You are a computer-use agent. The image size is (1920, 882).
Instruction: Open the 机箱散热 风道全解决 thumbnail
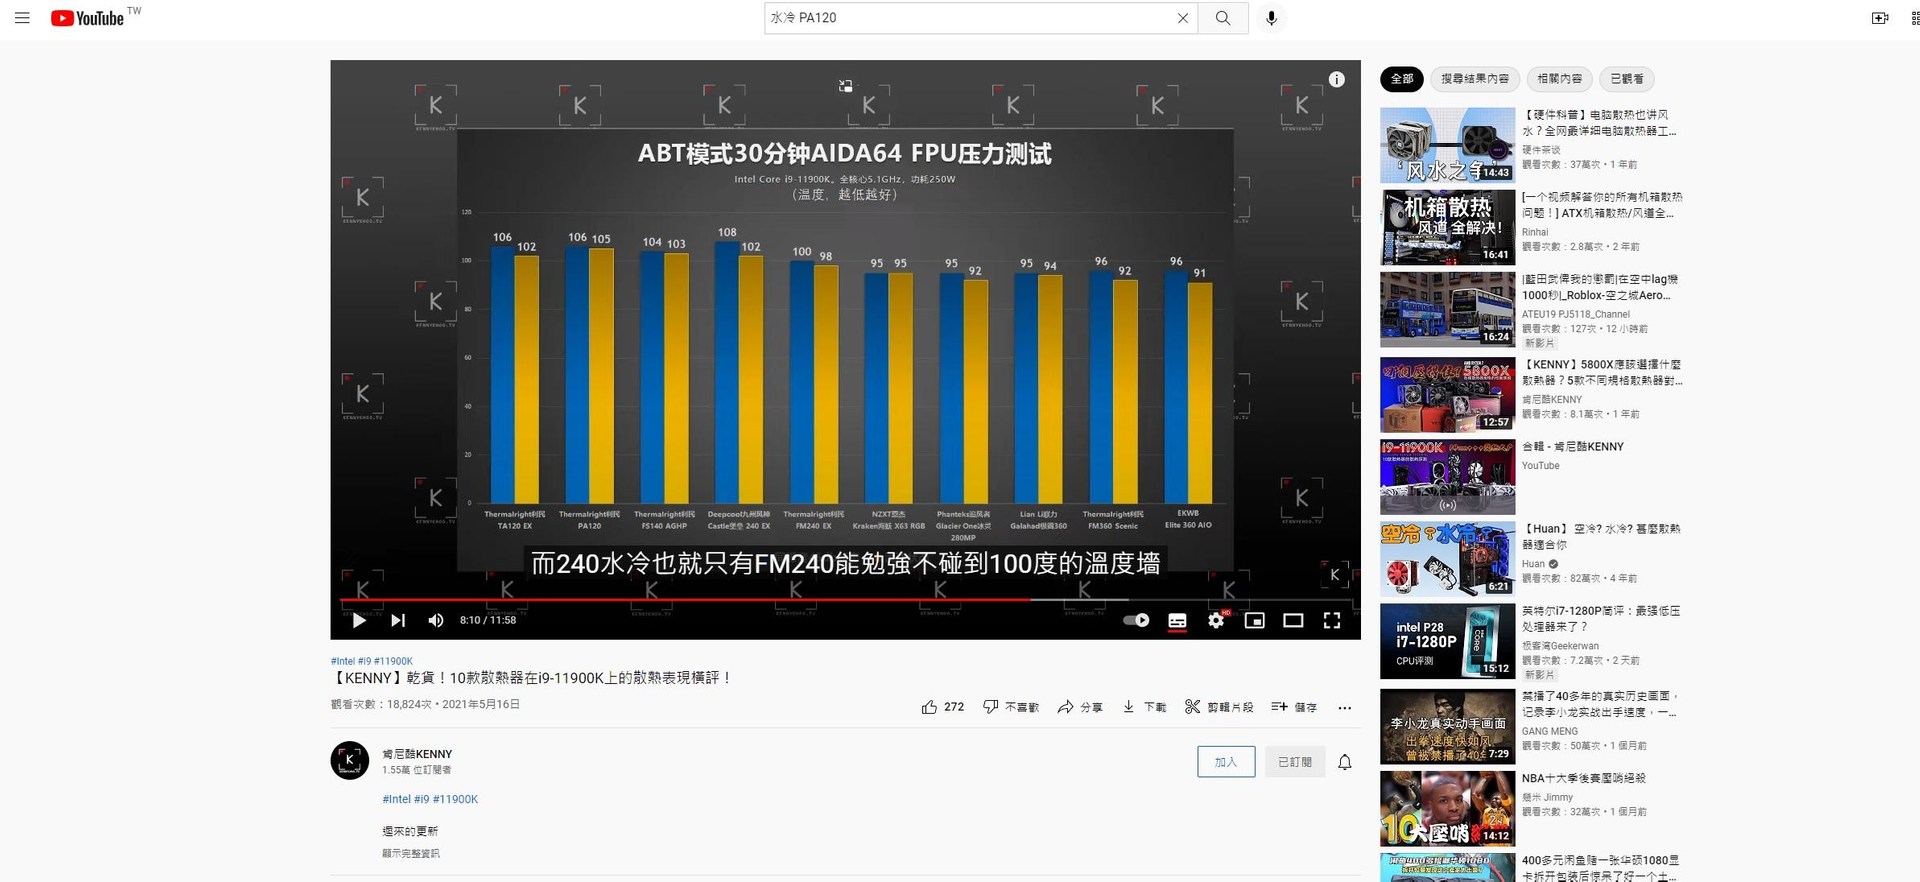[1447, 228]
